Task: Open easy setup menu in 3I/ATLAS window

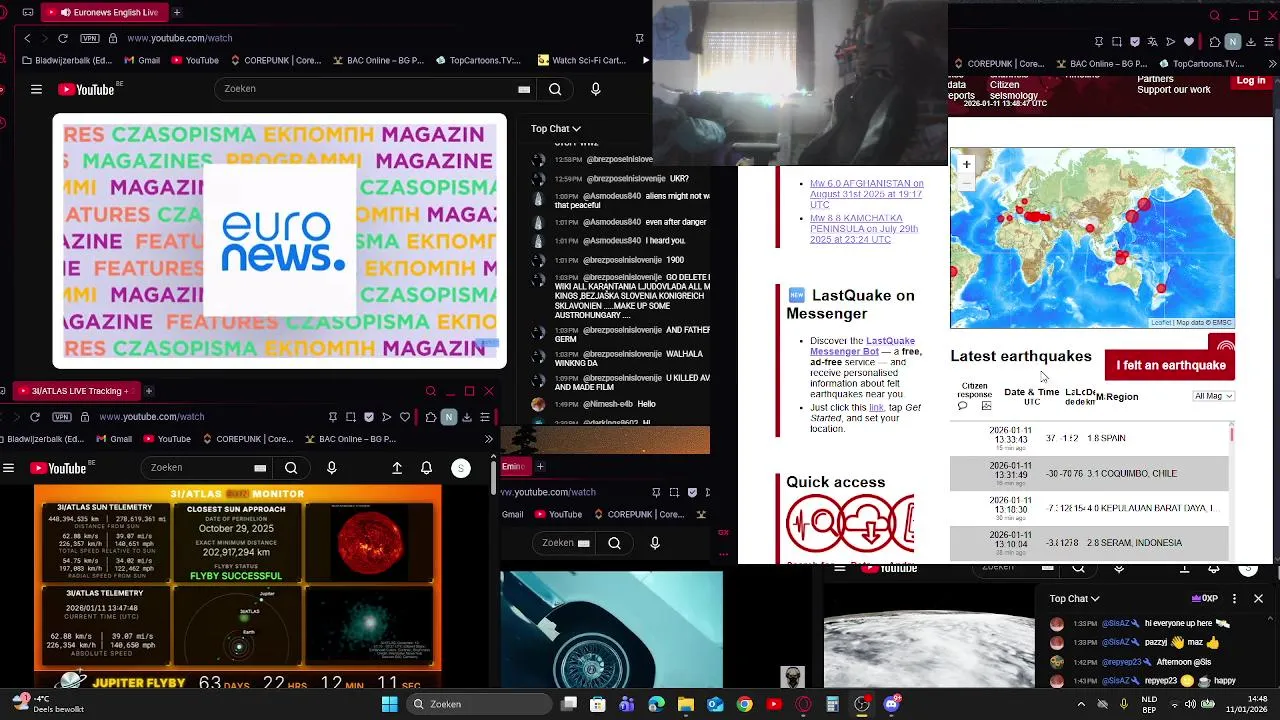Action: click(485, 417)
